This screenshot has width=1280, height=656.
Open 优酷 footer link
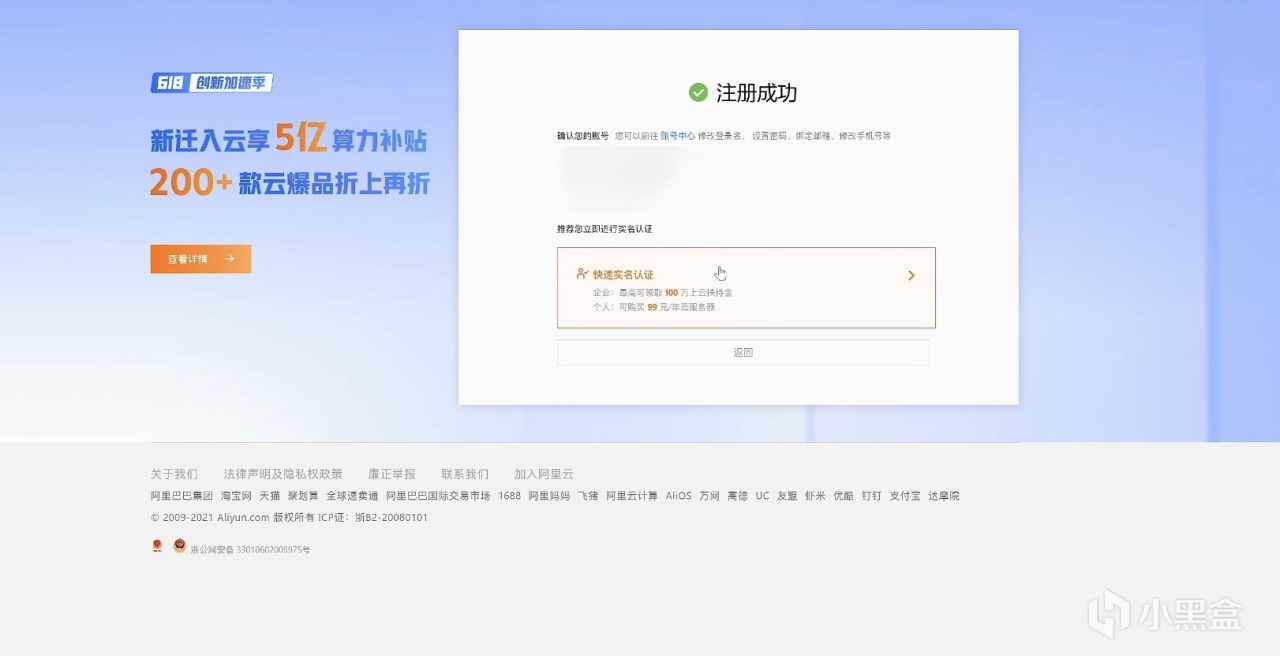tap(844, 496)
